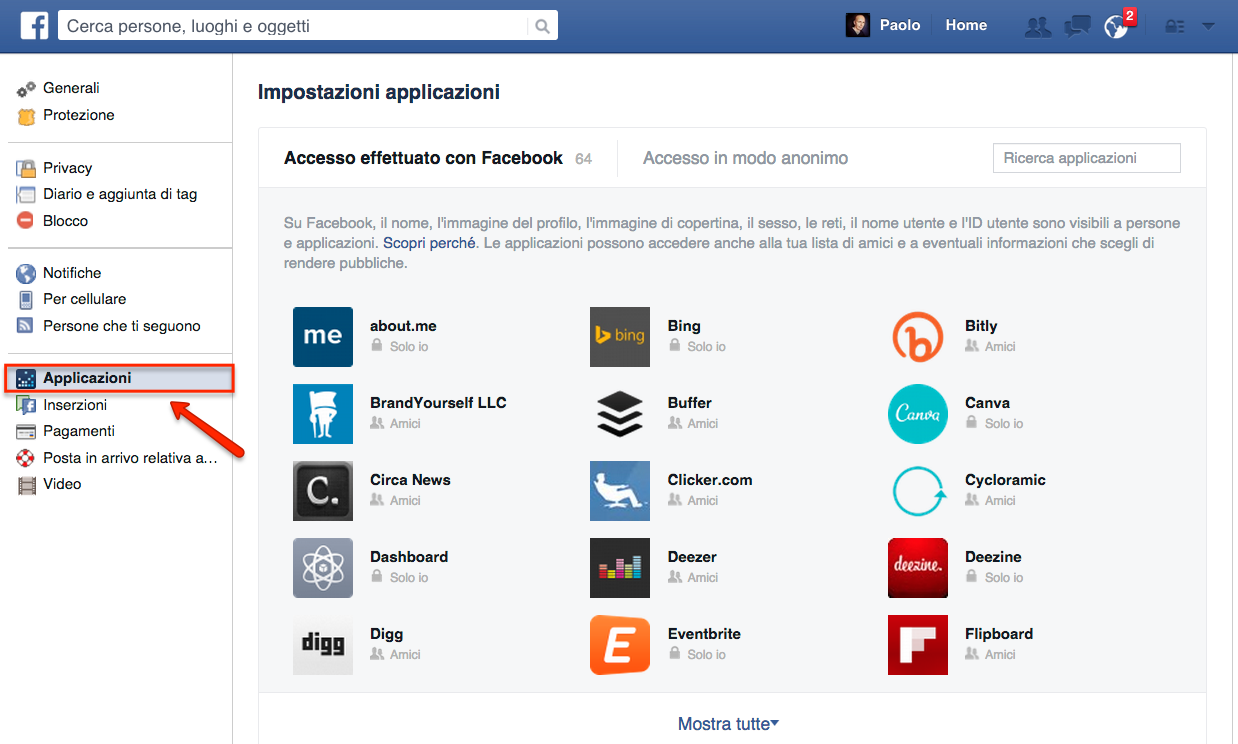Open Blocco settings
1238x744 pixels.
tap(65, 221)
